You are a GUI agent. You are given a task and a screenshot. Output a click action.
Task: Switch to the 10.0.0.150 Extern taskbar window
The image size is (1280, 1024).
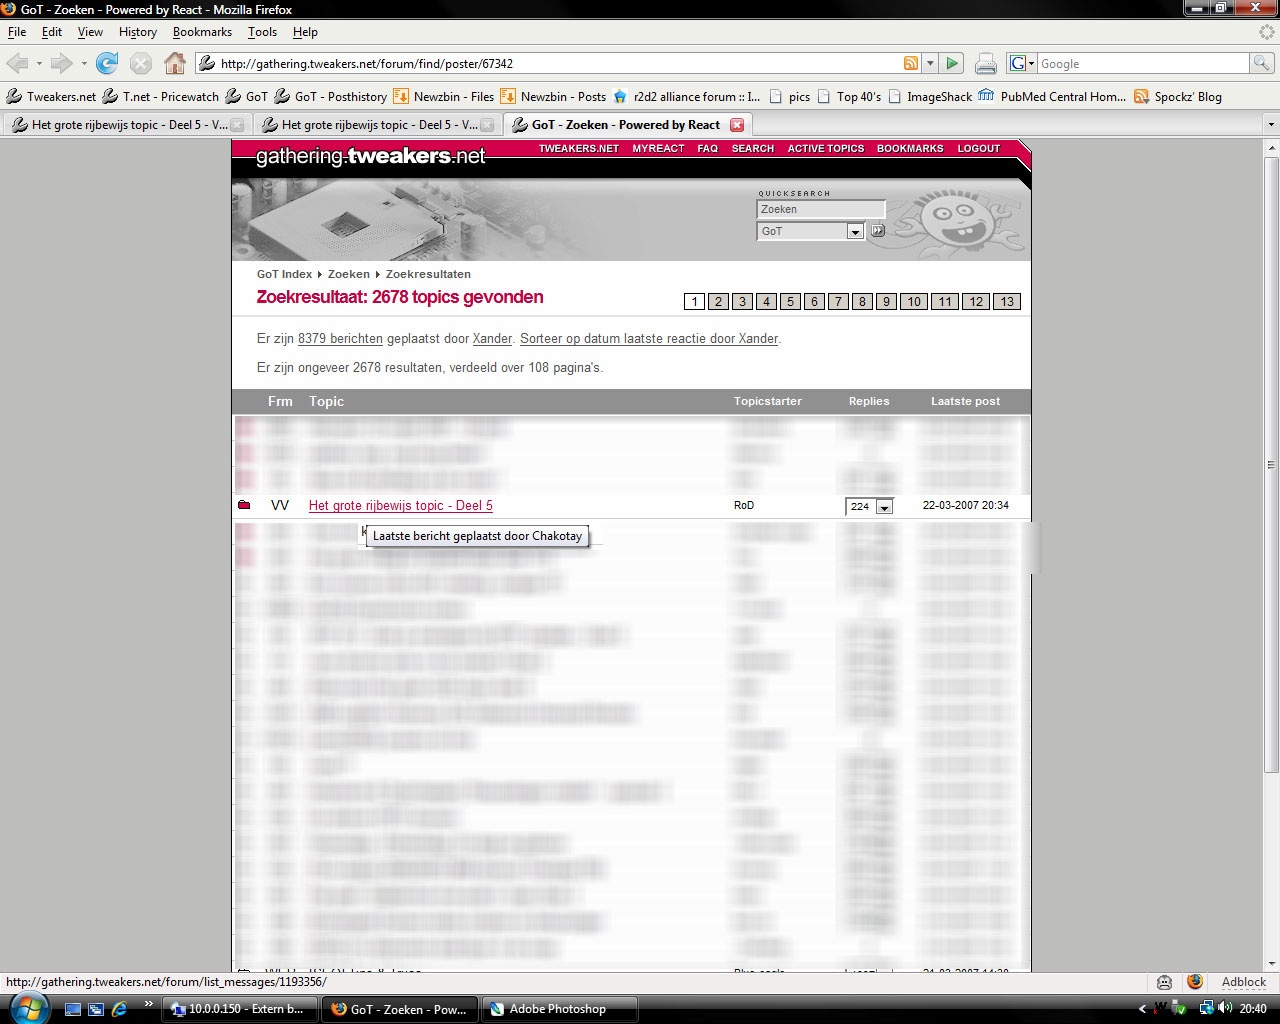pos(240,1009)
